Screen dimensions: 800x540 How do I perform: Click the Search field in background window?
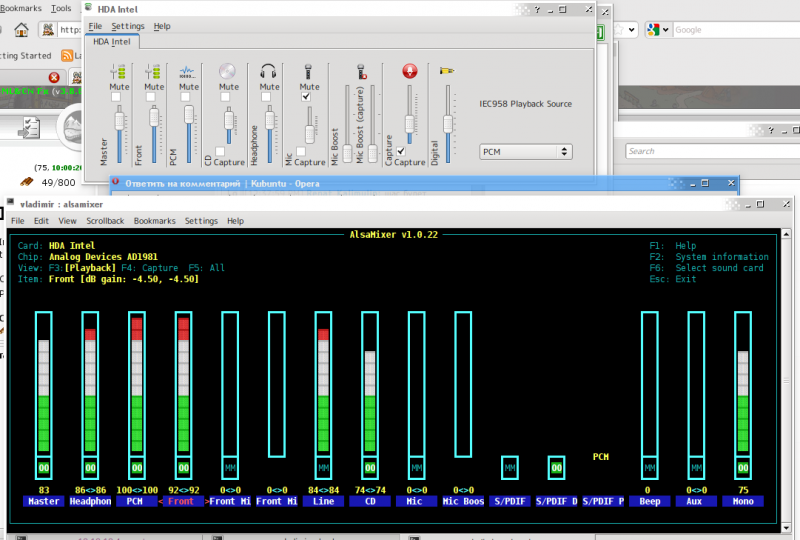(713, 151)
